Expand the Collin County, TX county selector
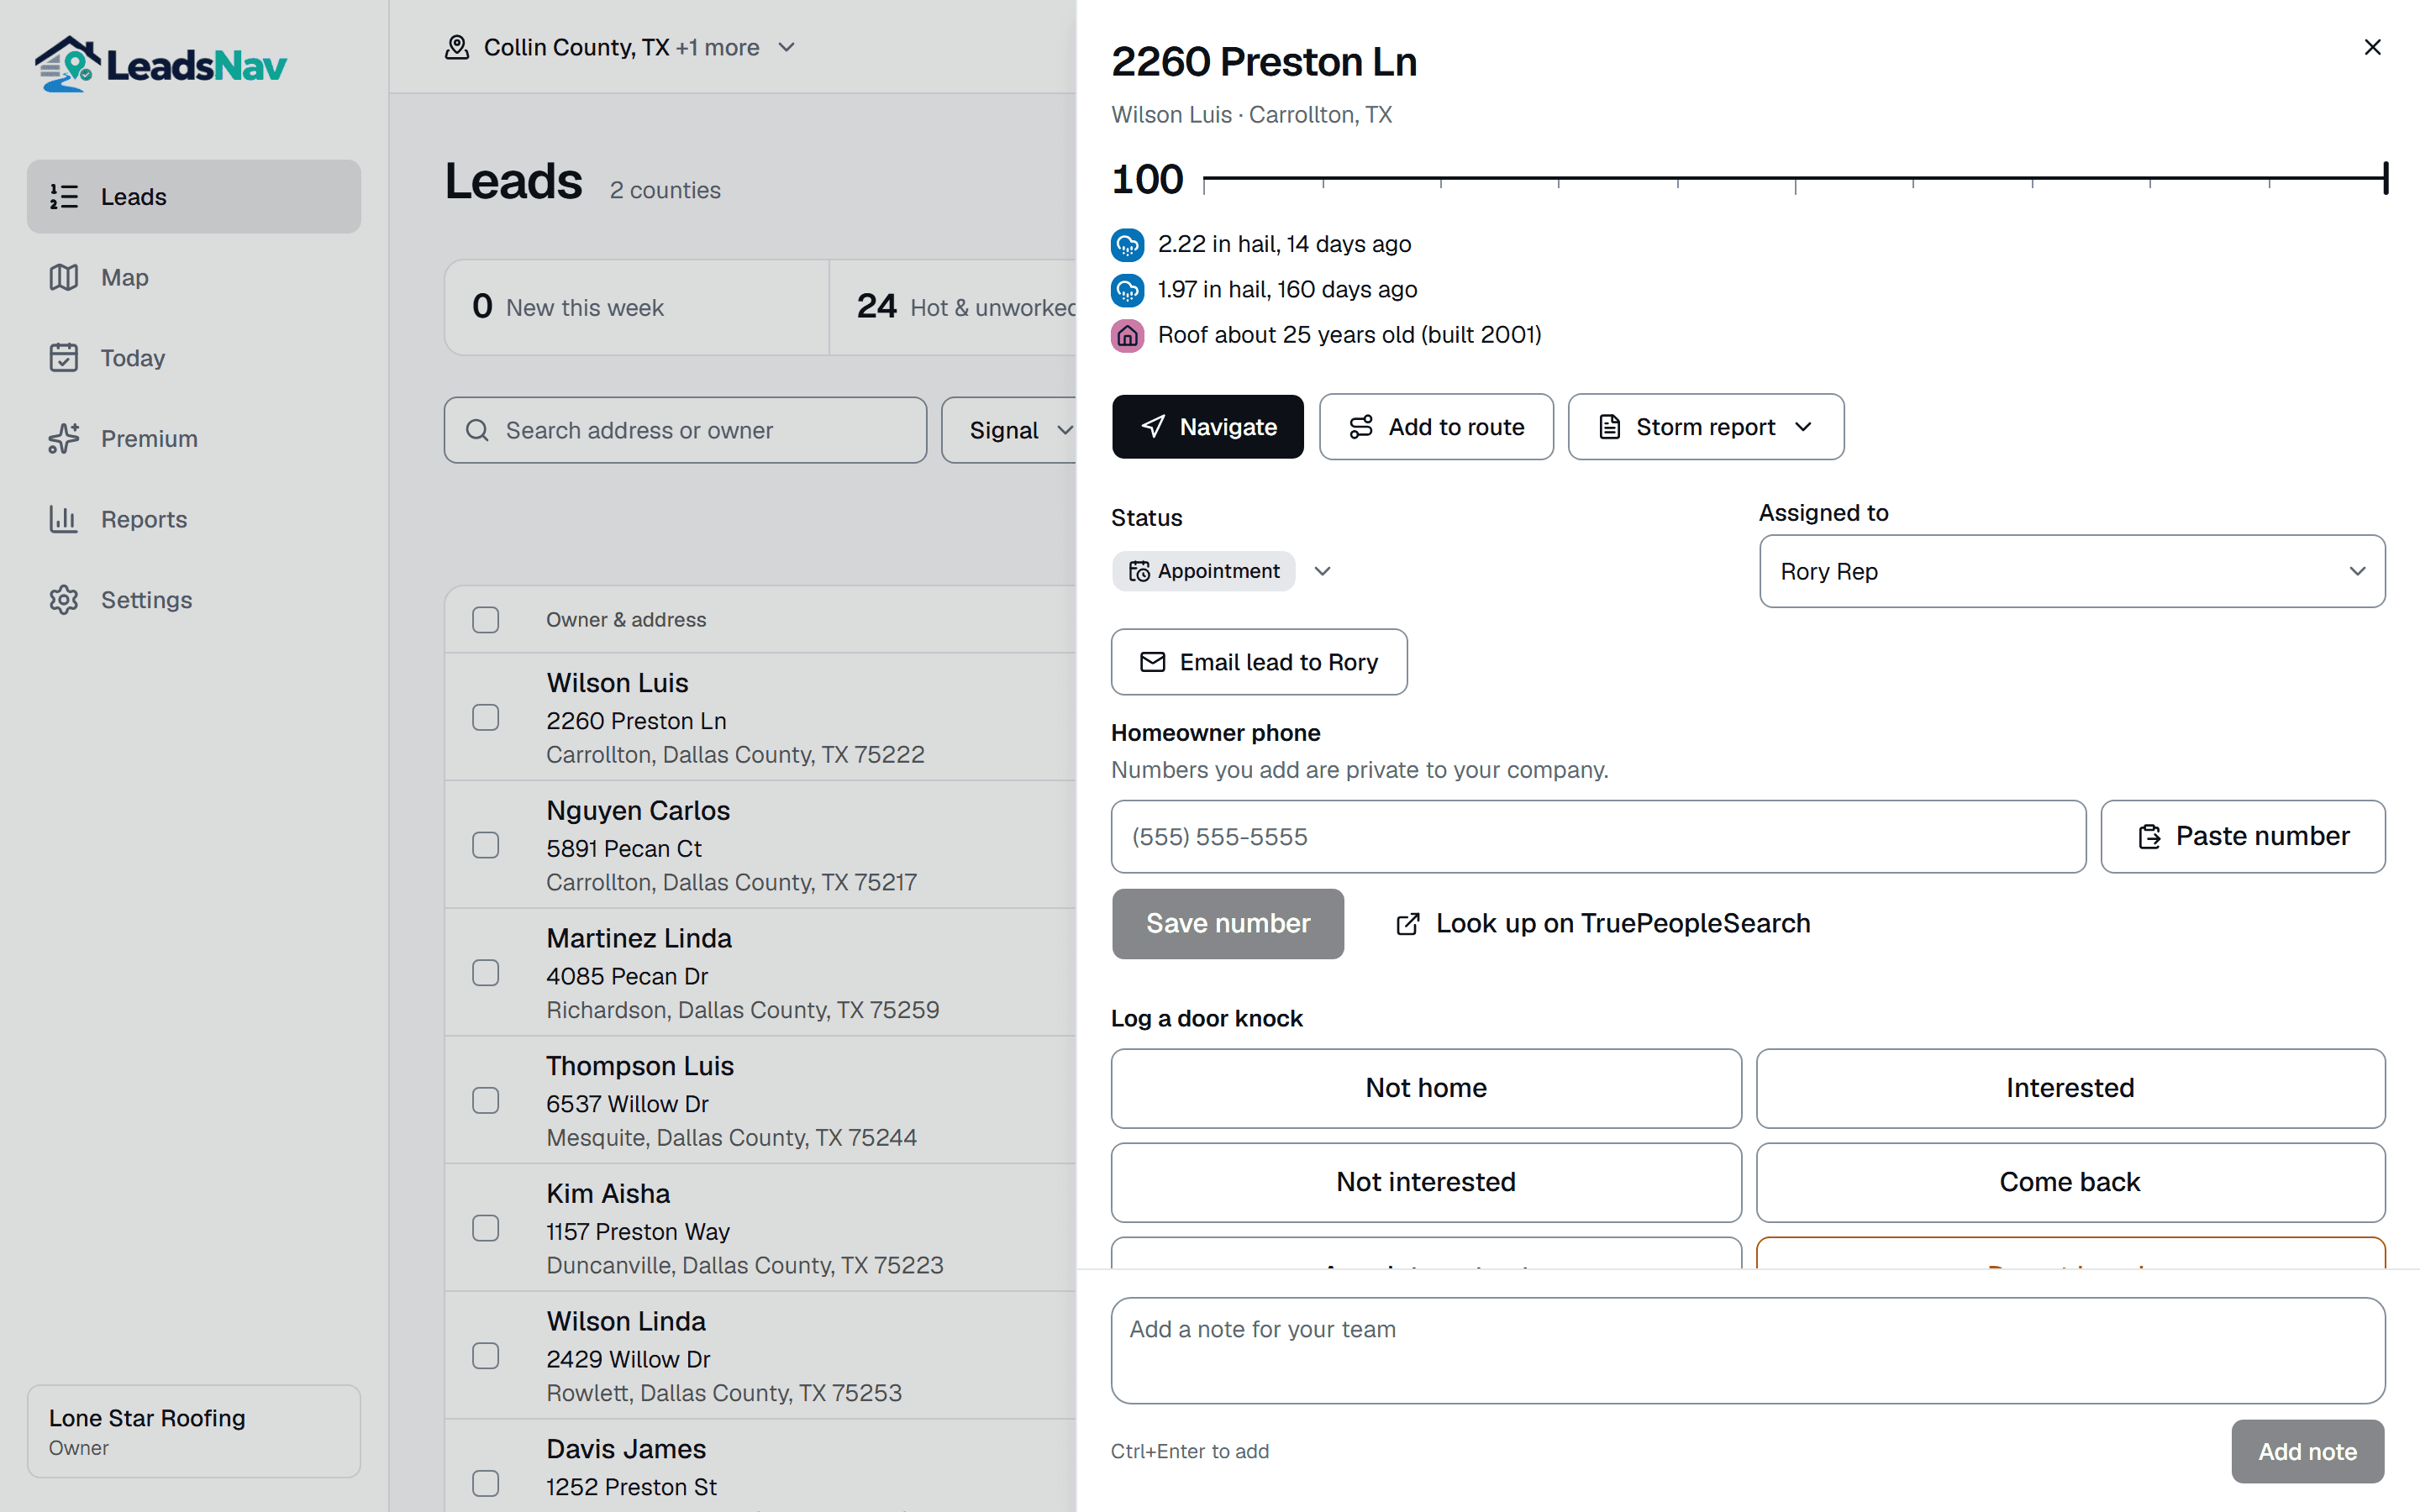 (620, 47)
